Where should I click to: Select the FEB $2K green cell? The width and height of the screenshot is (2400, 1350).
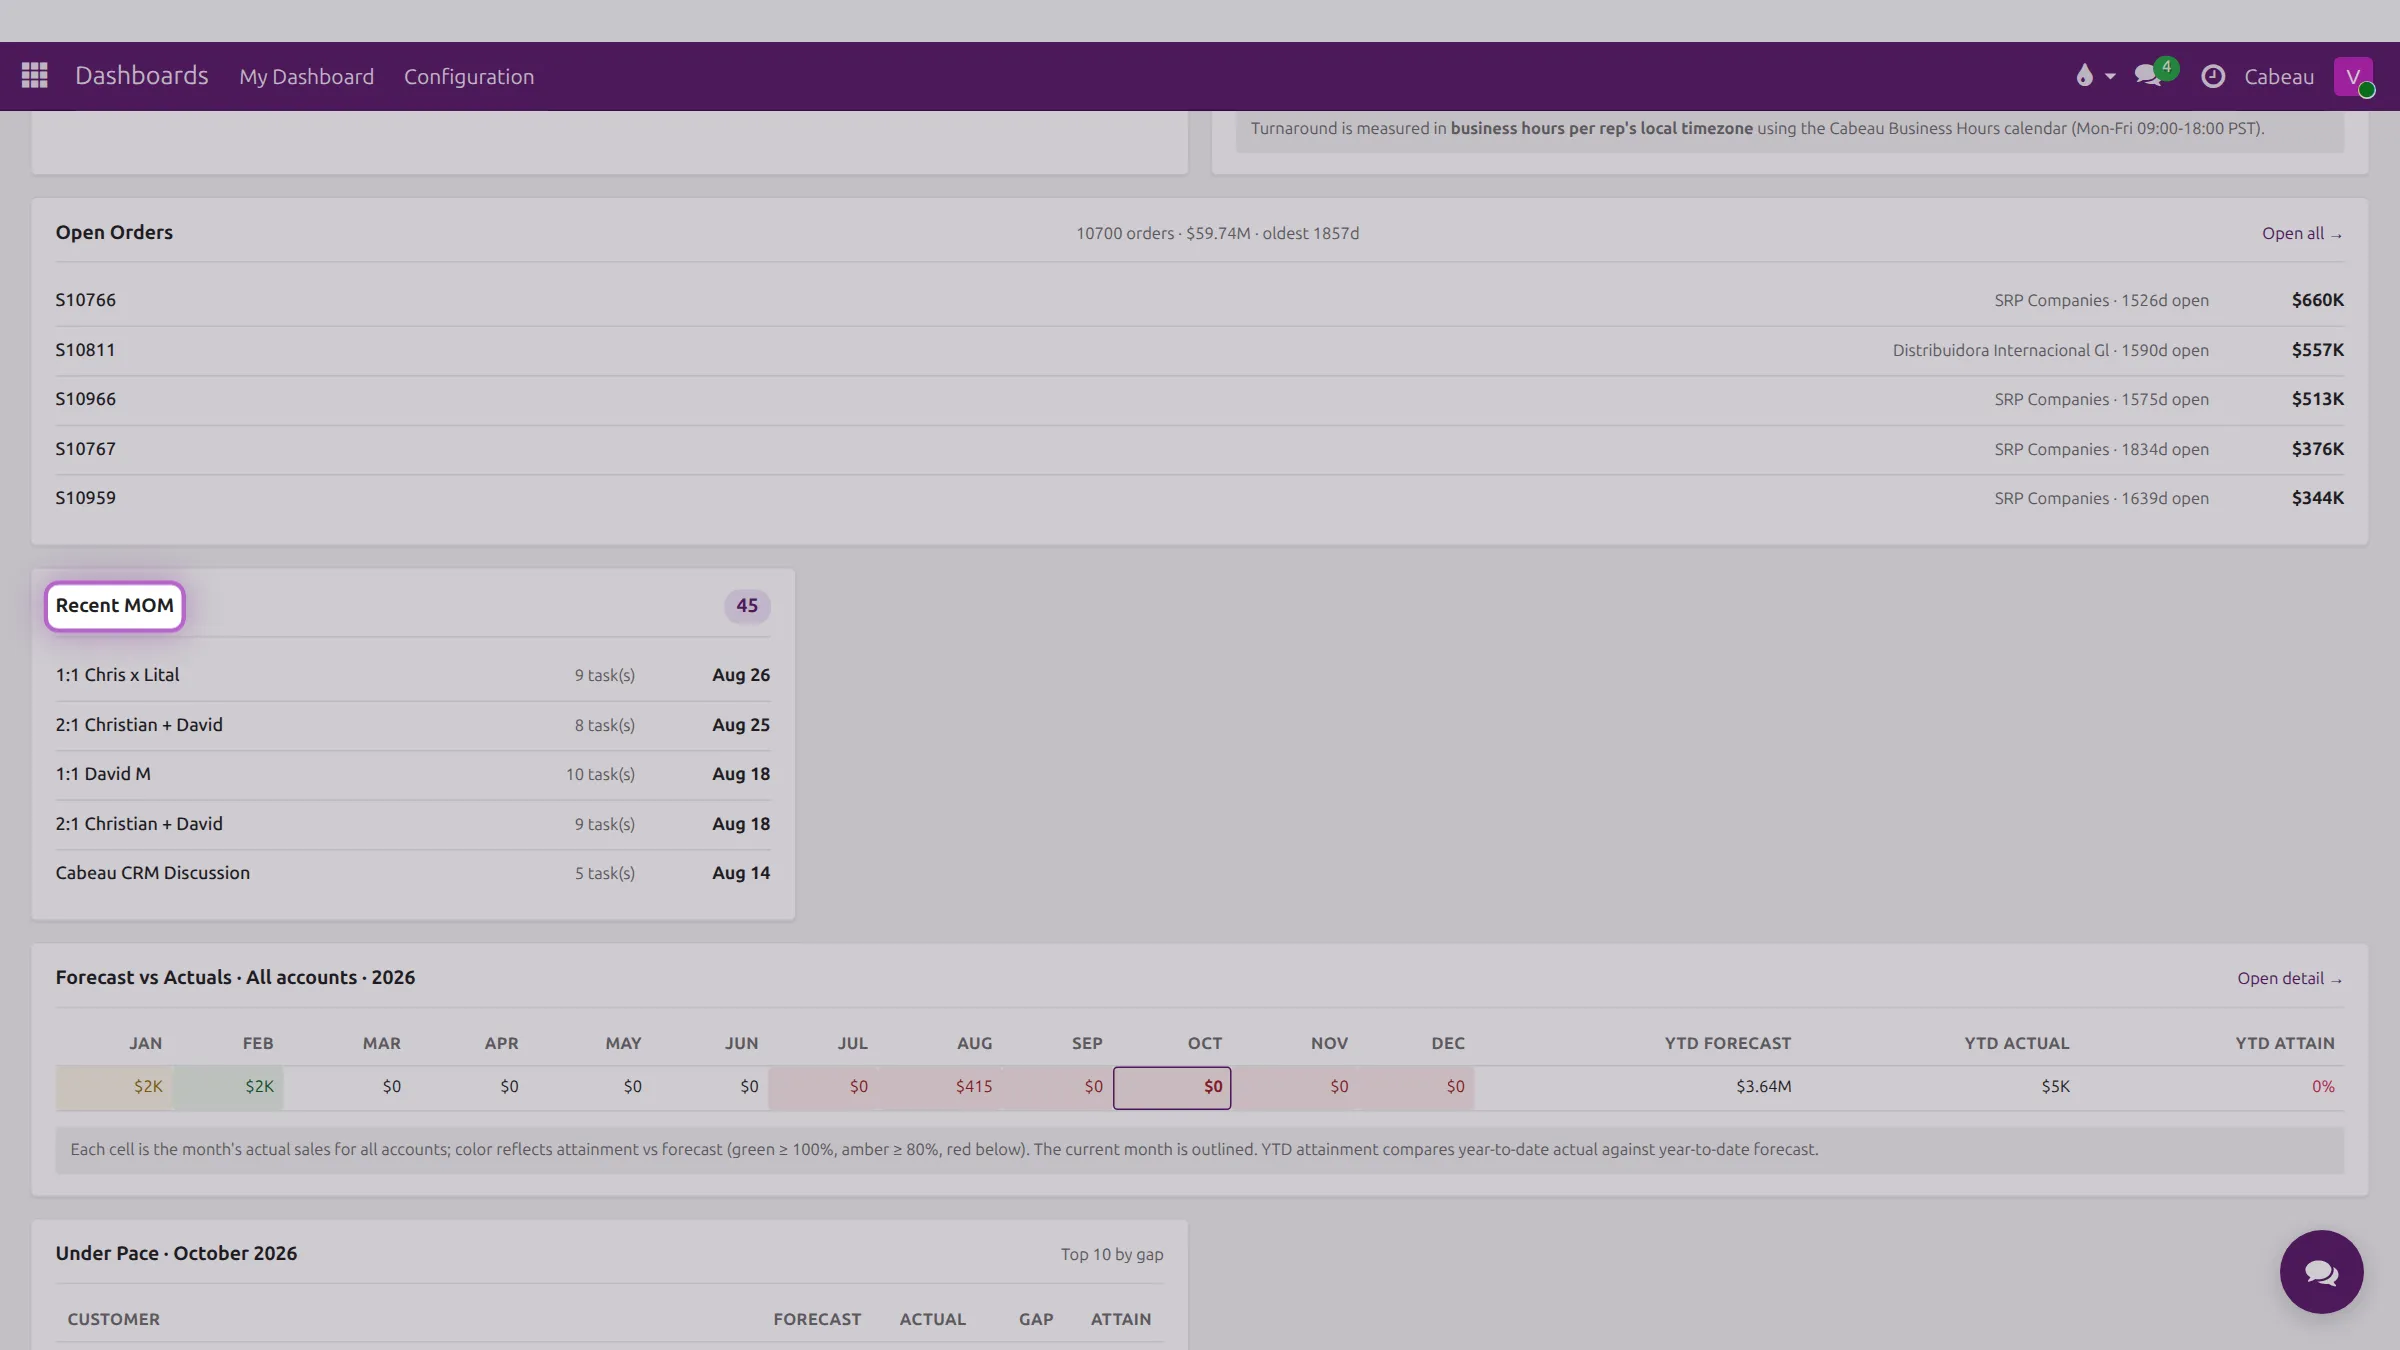tap(229, 1087)
